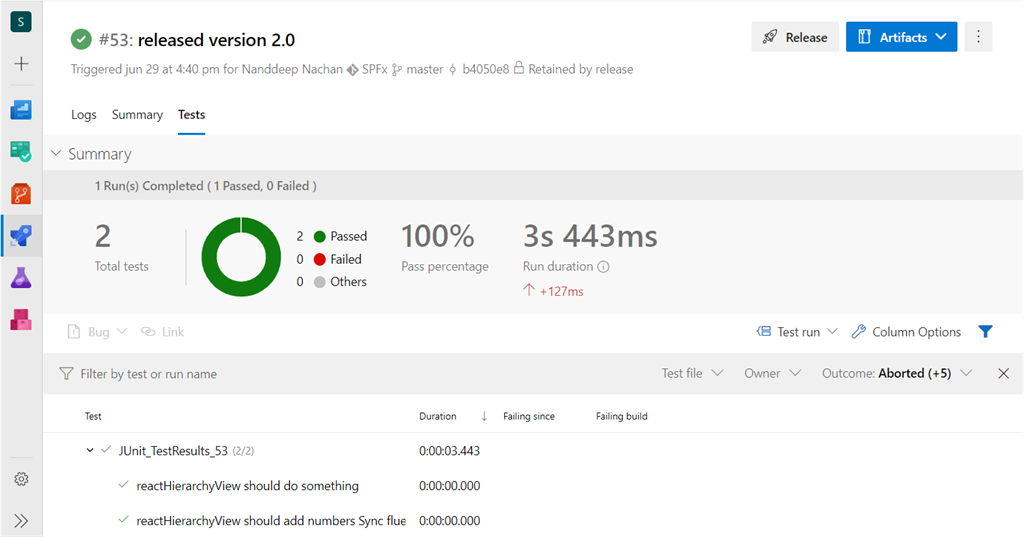Image resolution: width=1024 pixels, height=537 pixels.
Task: Click the Filter by test name field
Action: pyautogui.click(x=250, y=374)
